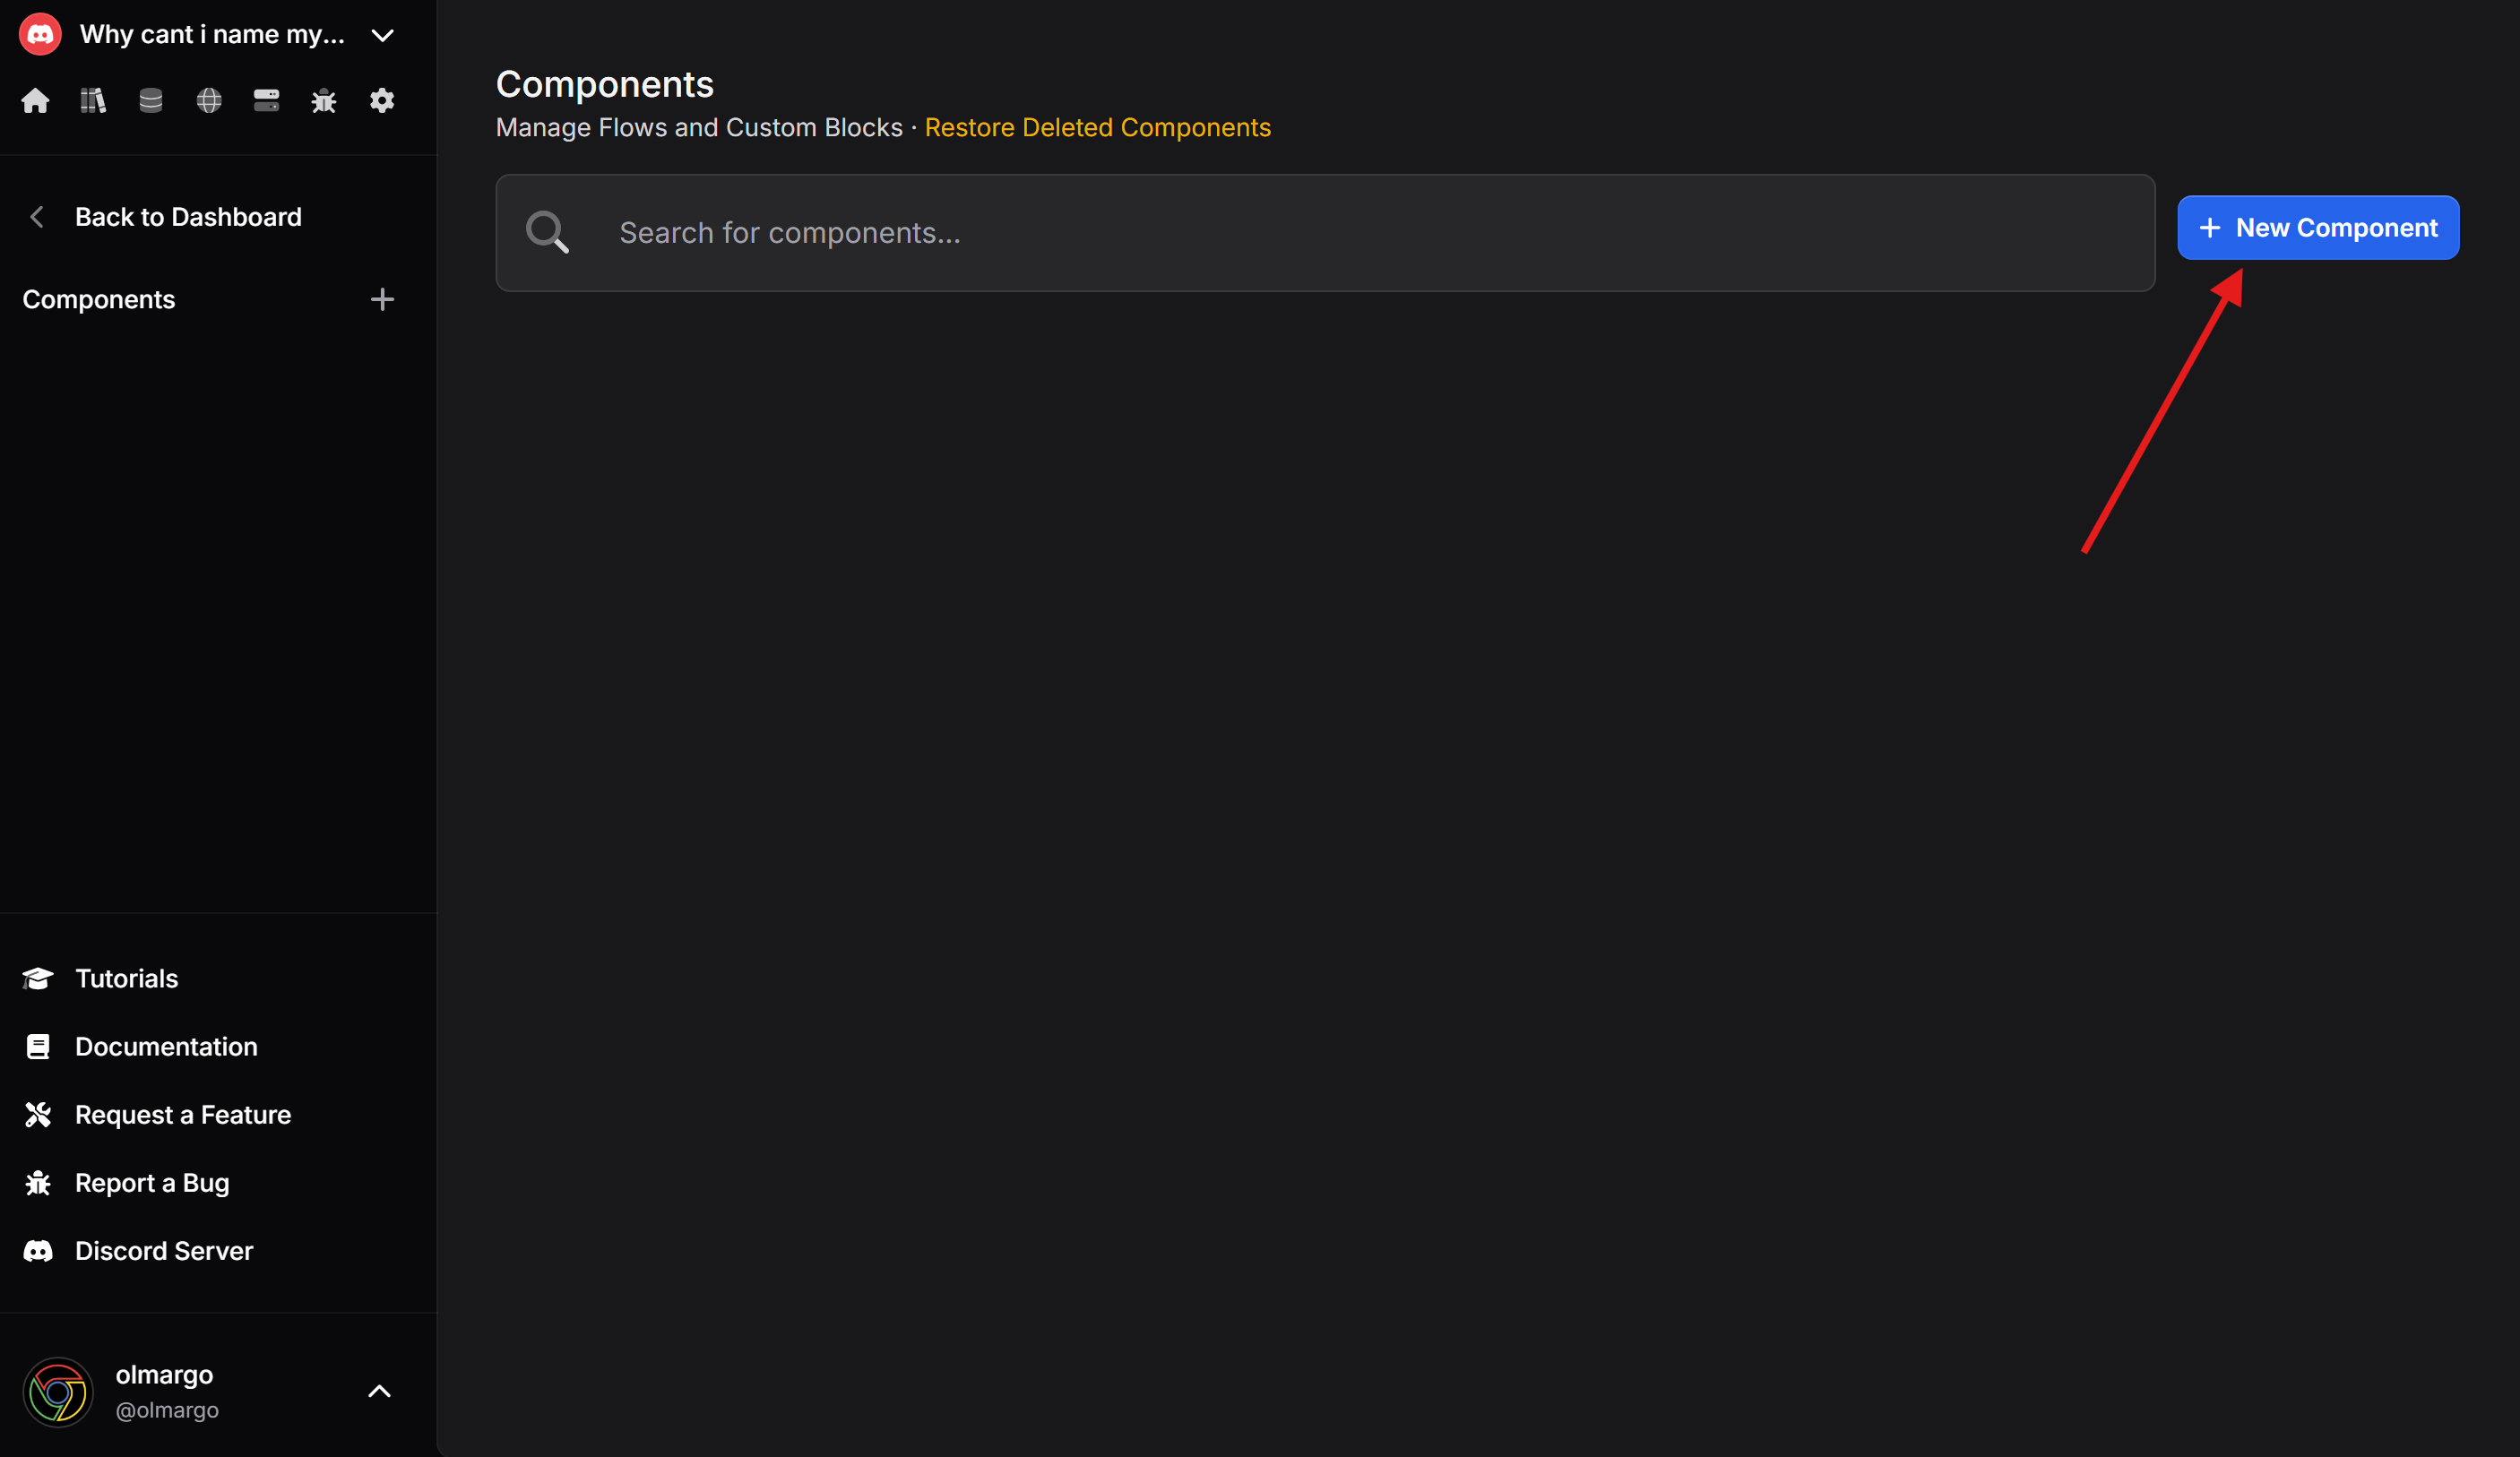The height and width of the screenshot is (1457, 2520).
Task: Open the globe icon in sidebar
Action: (209, 101)
